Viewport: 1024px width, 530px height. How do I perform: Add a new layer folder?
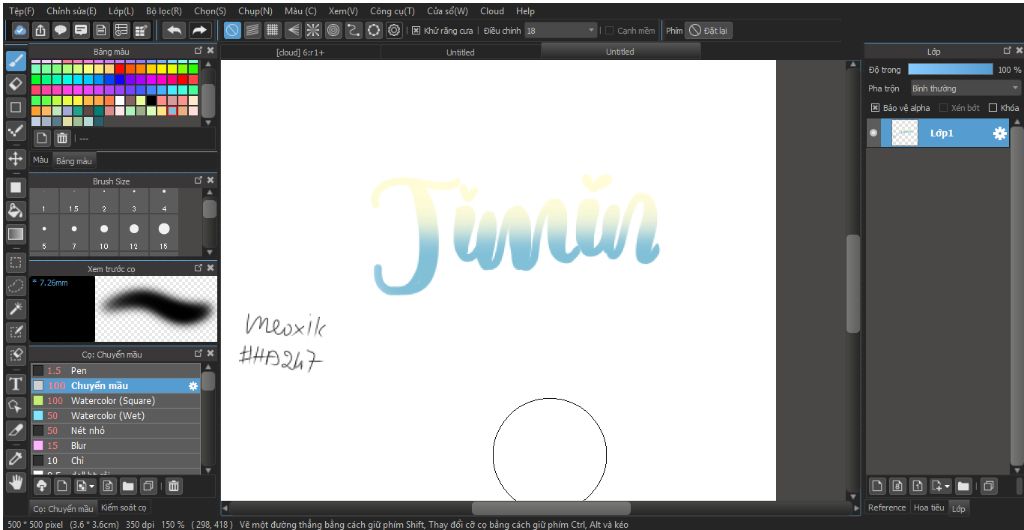pyautogui.click(x=963, y=486)
